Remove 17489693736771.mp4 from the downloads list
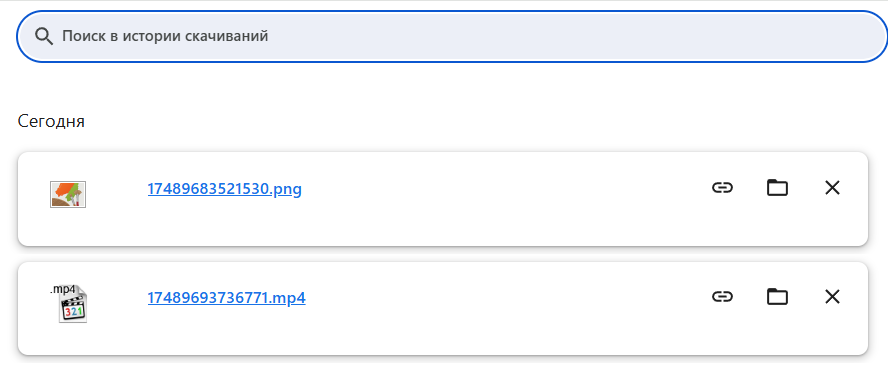This screenshot has height=373, width=888. (x=832, y=297)
